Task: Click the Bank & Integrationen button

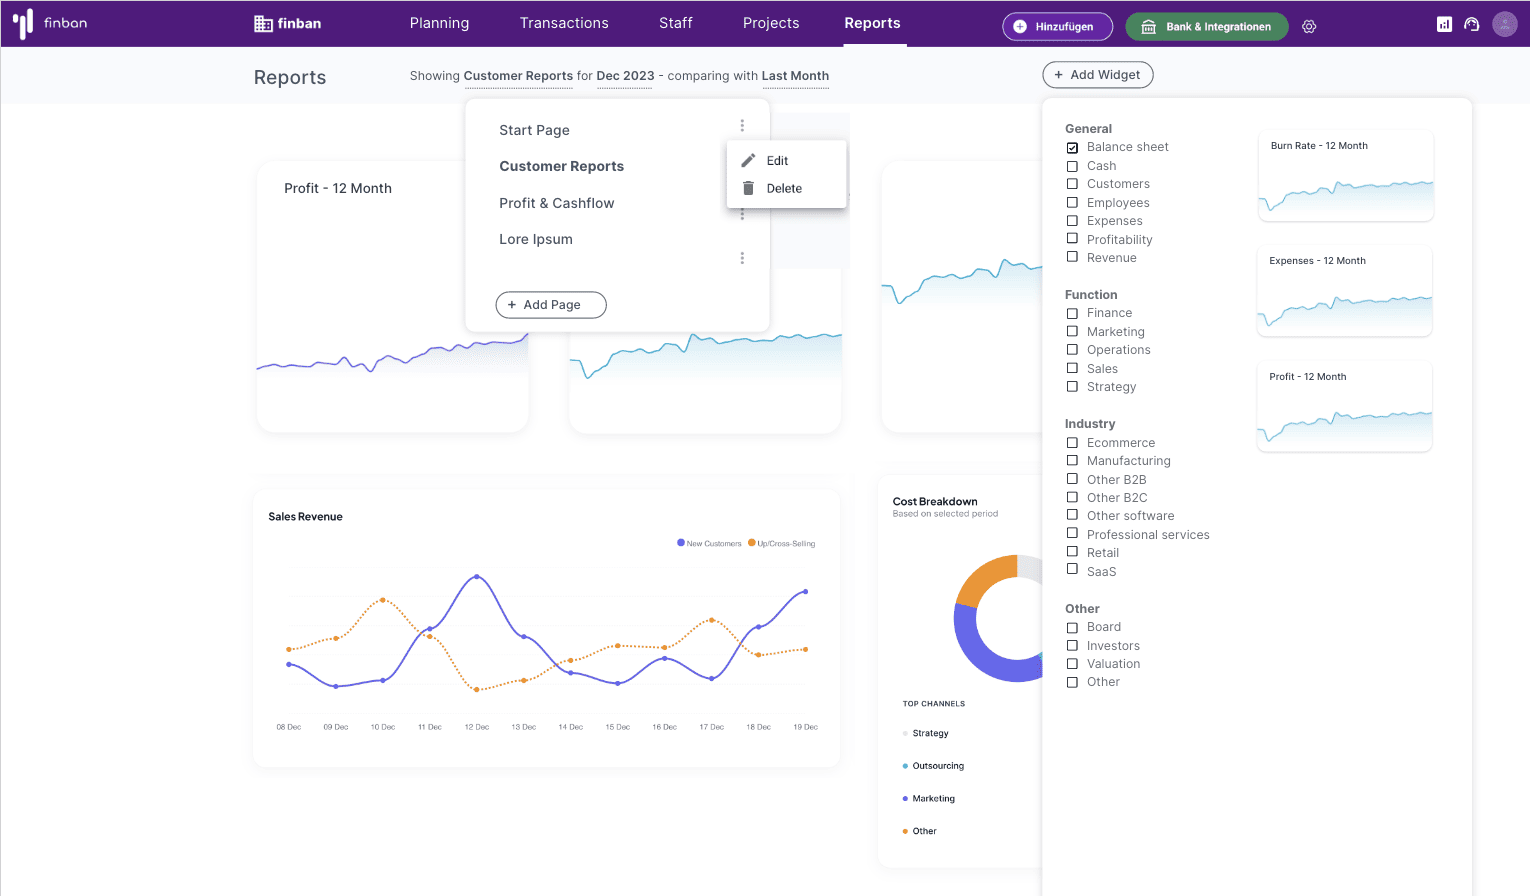Action: click(x=1206, y=27)
